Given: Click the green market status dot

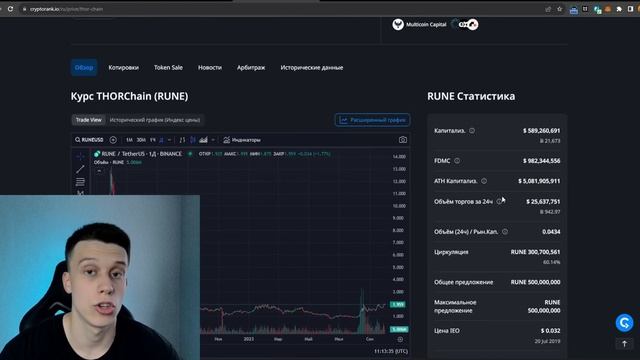Looking at the screenshot, I should pos(190,154).
